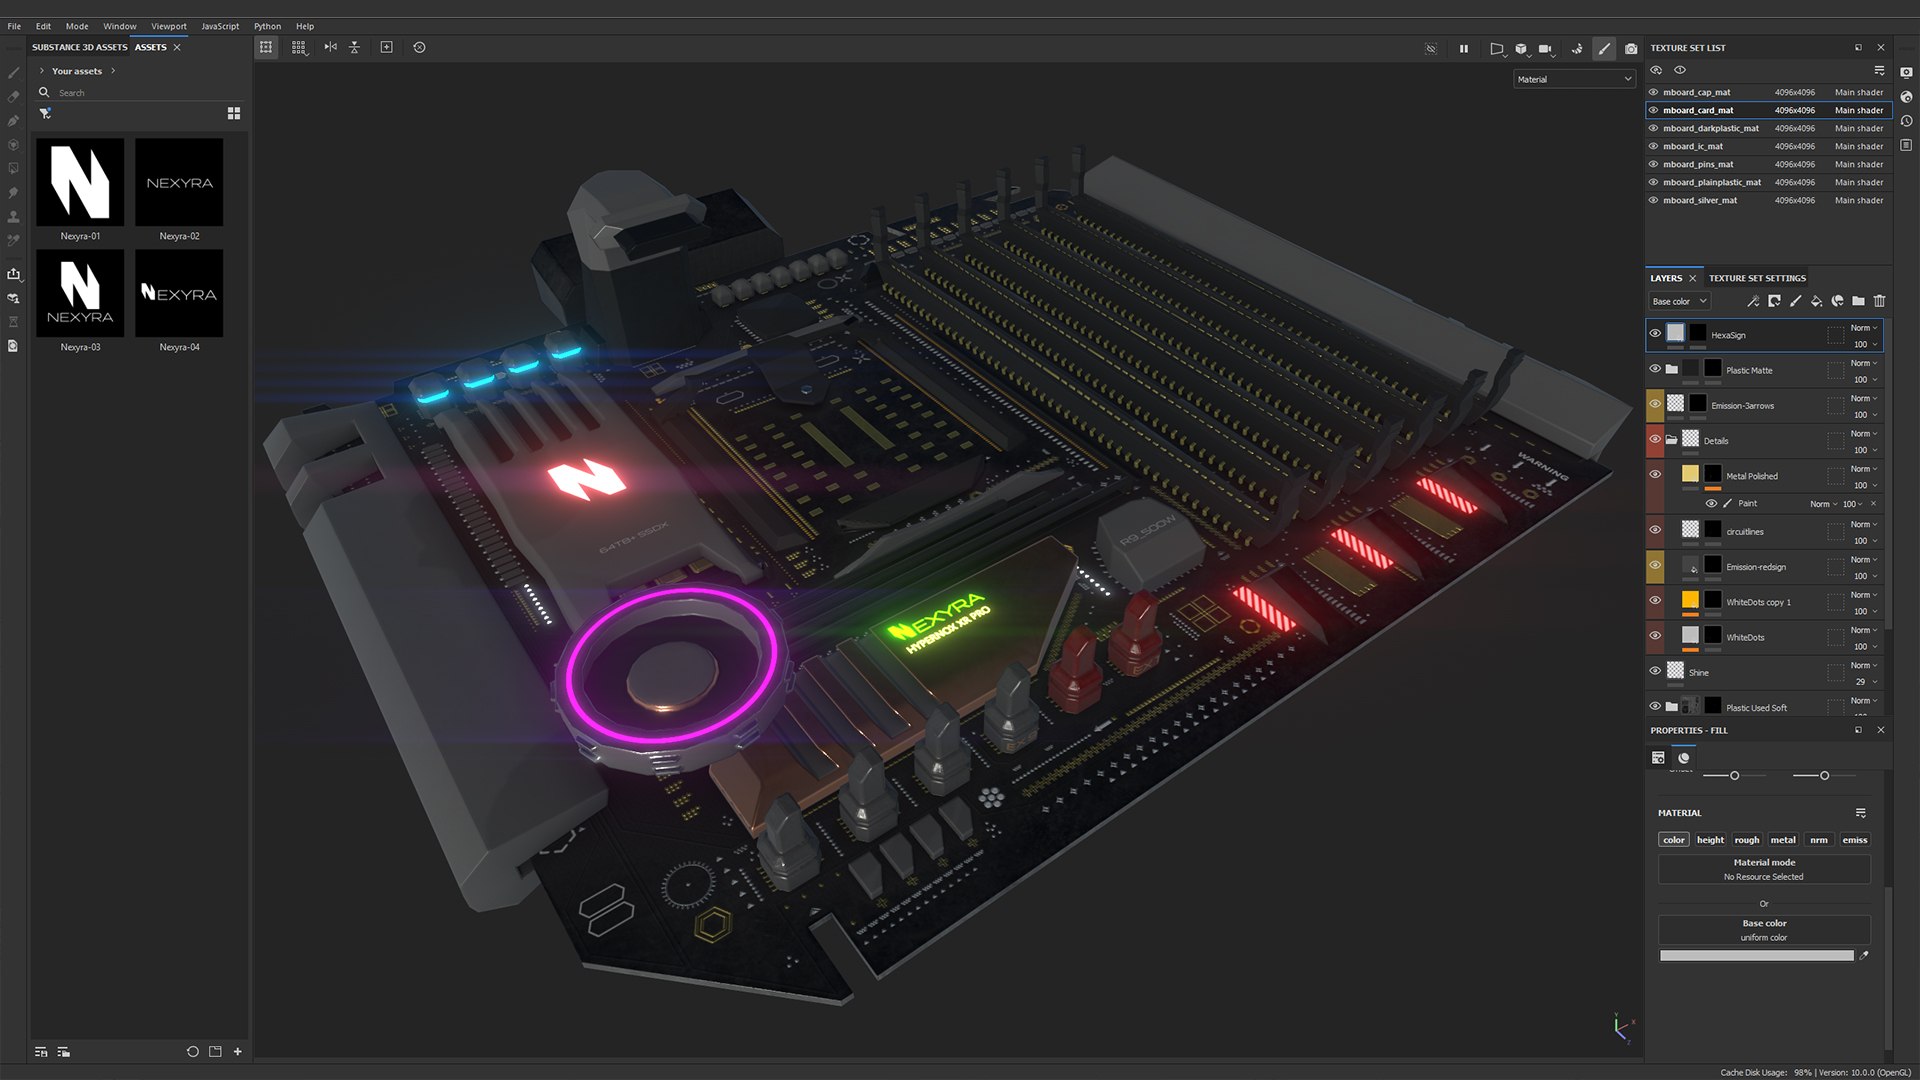This screenshot has height=1080, width=1920.
Task: Toggle visibility of mboard_cap_mat texture set
Action: tap(1654, 92)
